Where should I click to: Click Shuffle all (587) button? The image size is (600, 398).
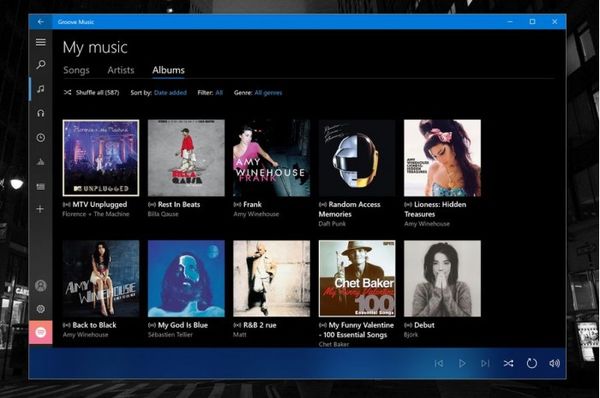[x=92, y=93]
